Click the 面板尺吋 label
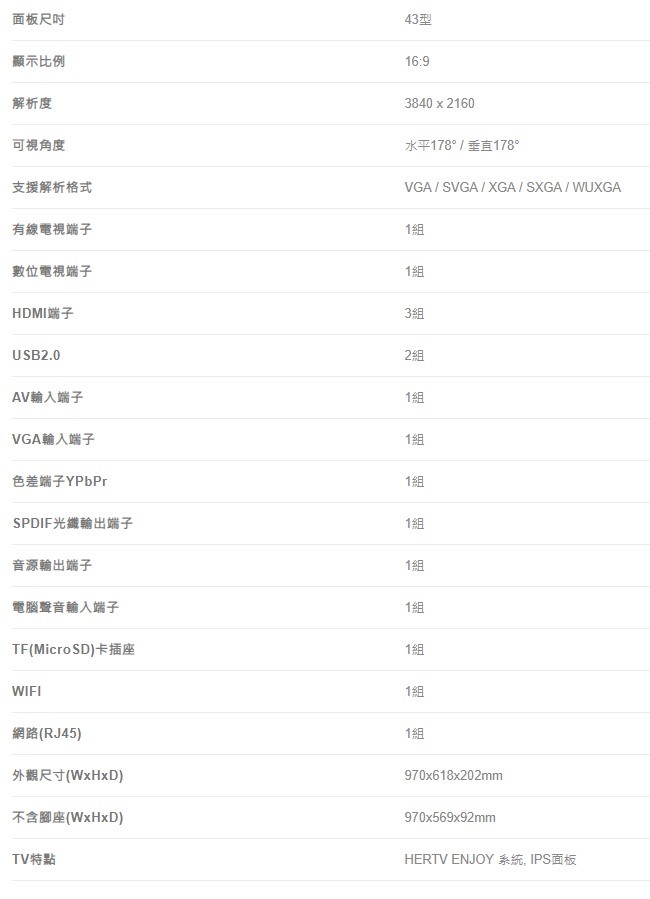This screenshot has height=899, width=650. (38, 19)
